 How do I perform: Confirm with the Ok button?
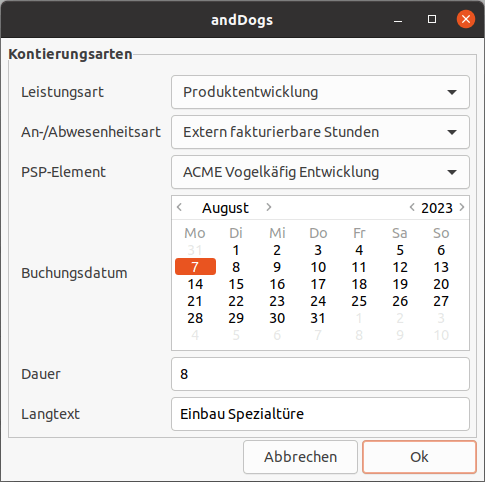tap(419, 457)
